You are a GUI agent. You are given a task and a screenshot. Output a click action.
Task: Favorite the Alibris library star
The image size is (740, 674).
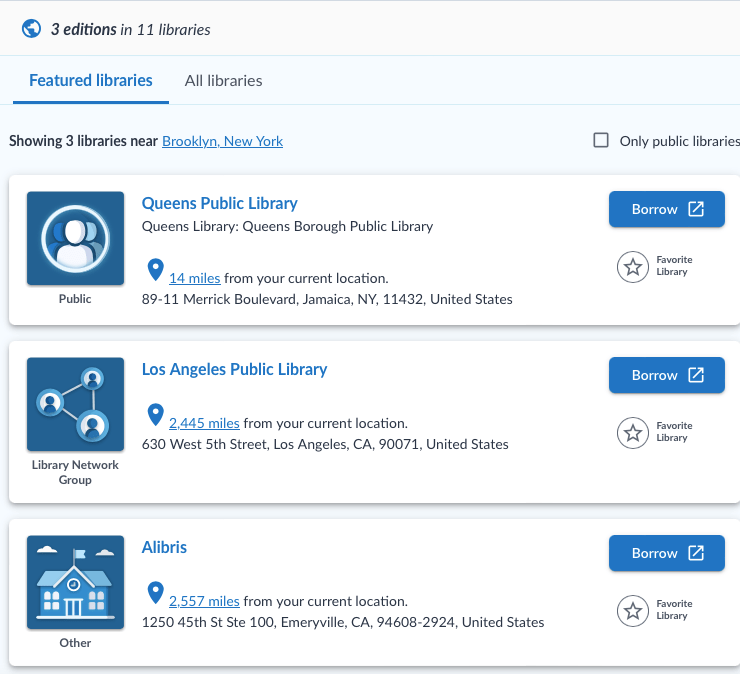point(633,611)
